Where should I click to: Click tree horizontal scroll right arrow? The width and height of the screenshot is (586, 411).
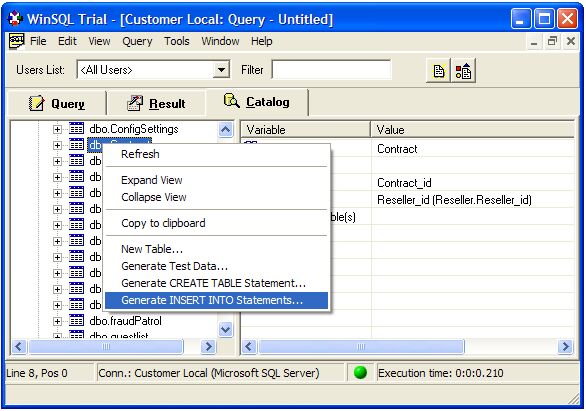pyautogui.click(x=208, y=347)
